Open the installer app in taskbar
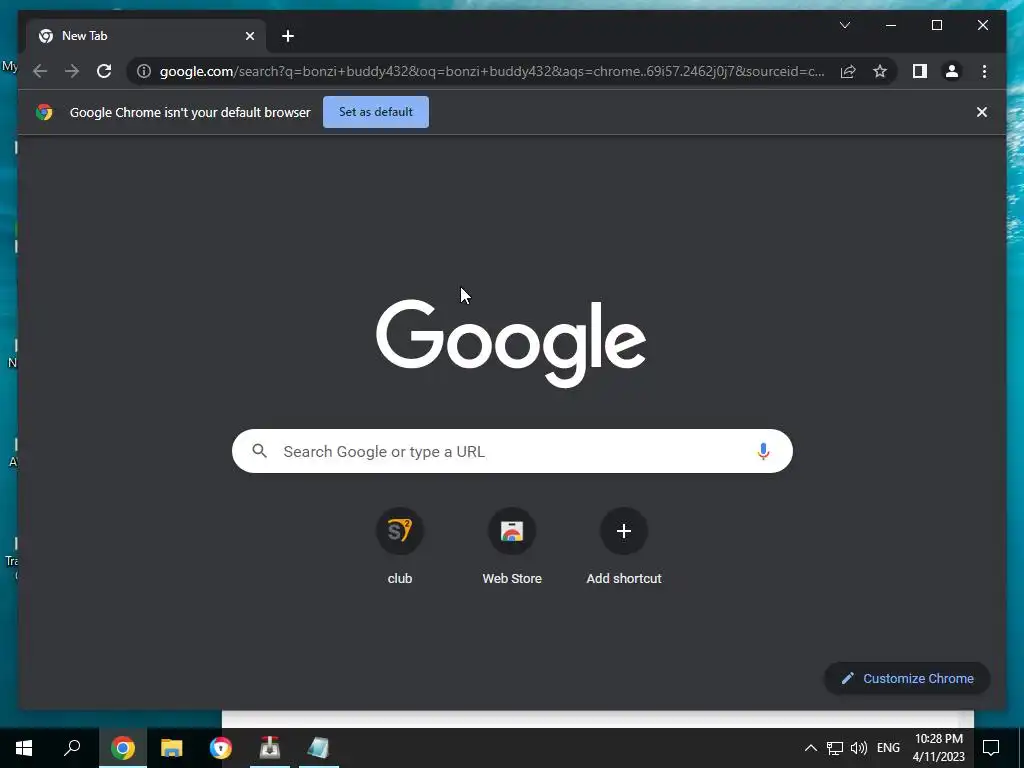Screen dimensions: 1024x768 (270, 748)
